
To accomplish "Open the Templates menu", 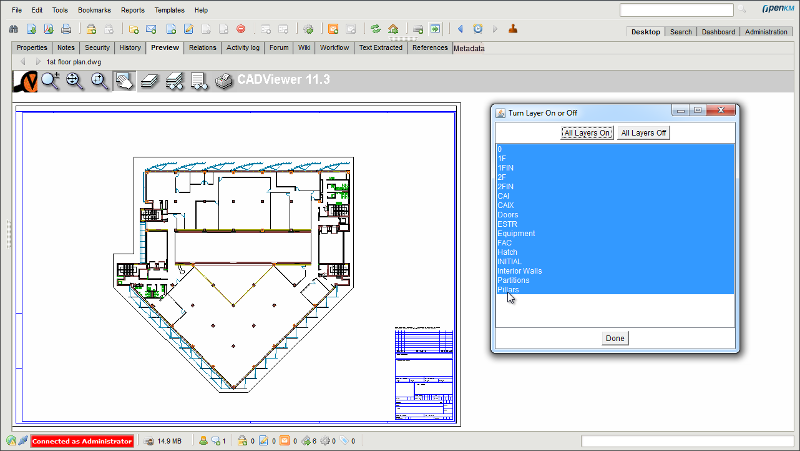I will pos(169,10).
